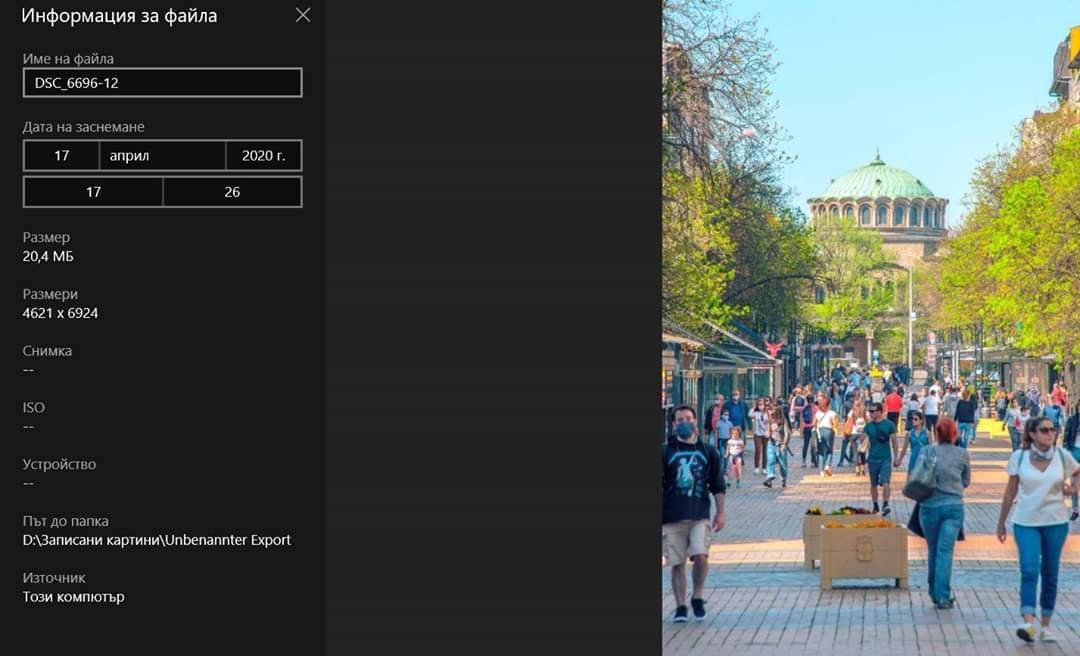Click the Този компютър source value
Screen dimensions: 1080x656
coord(74,597)
